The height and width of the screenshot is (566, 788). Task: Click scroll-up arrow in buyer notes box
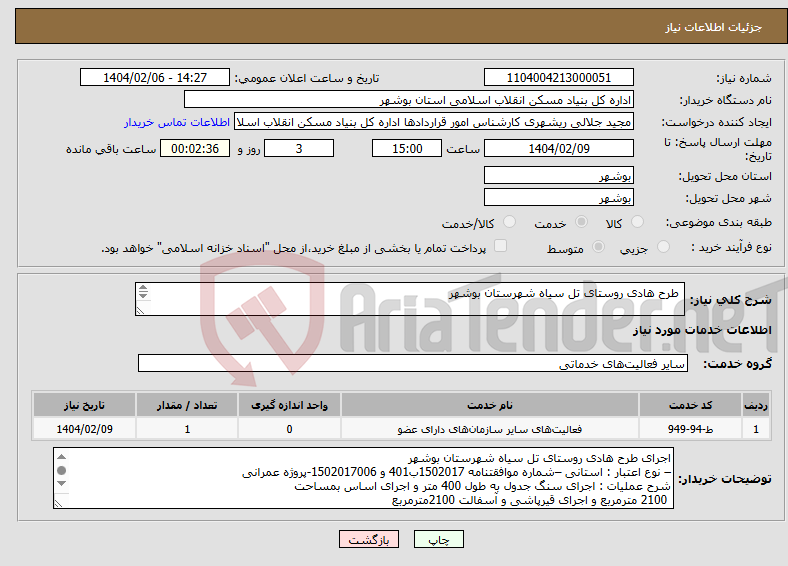61,456
